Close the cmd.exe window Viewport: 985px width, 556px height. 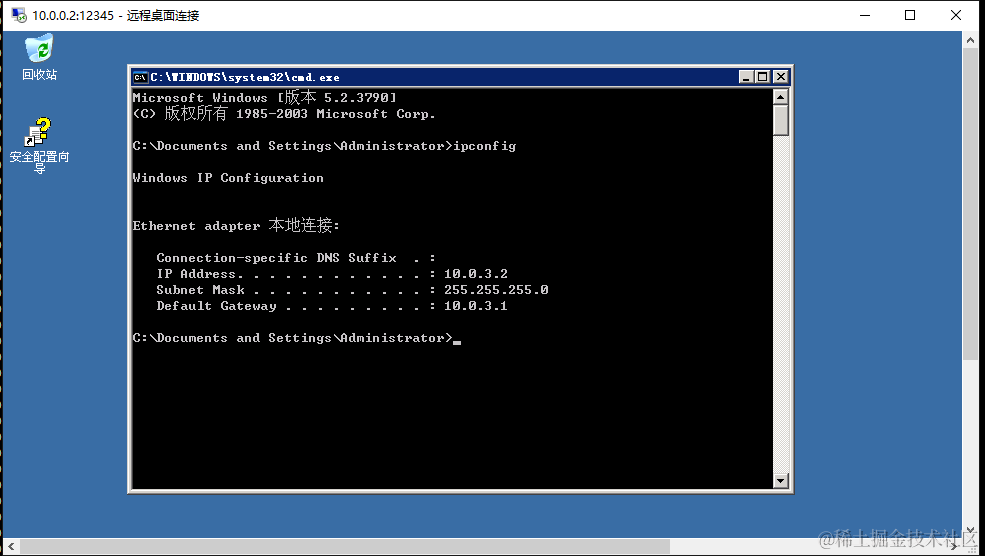tap(780, 77)
